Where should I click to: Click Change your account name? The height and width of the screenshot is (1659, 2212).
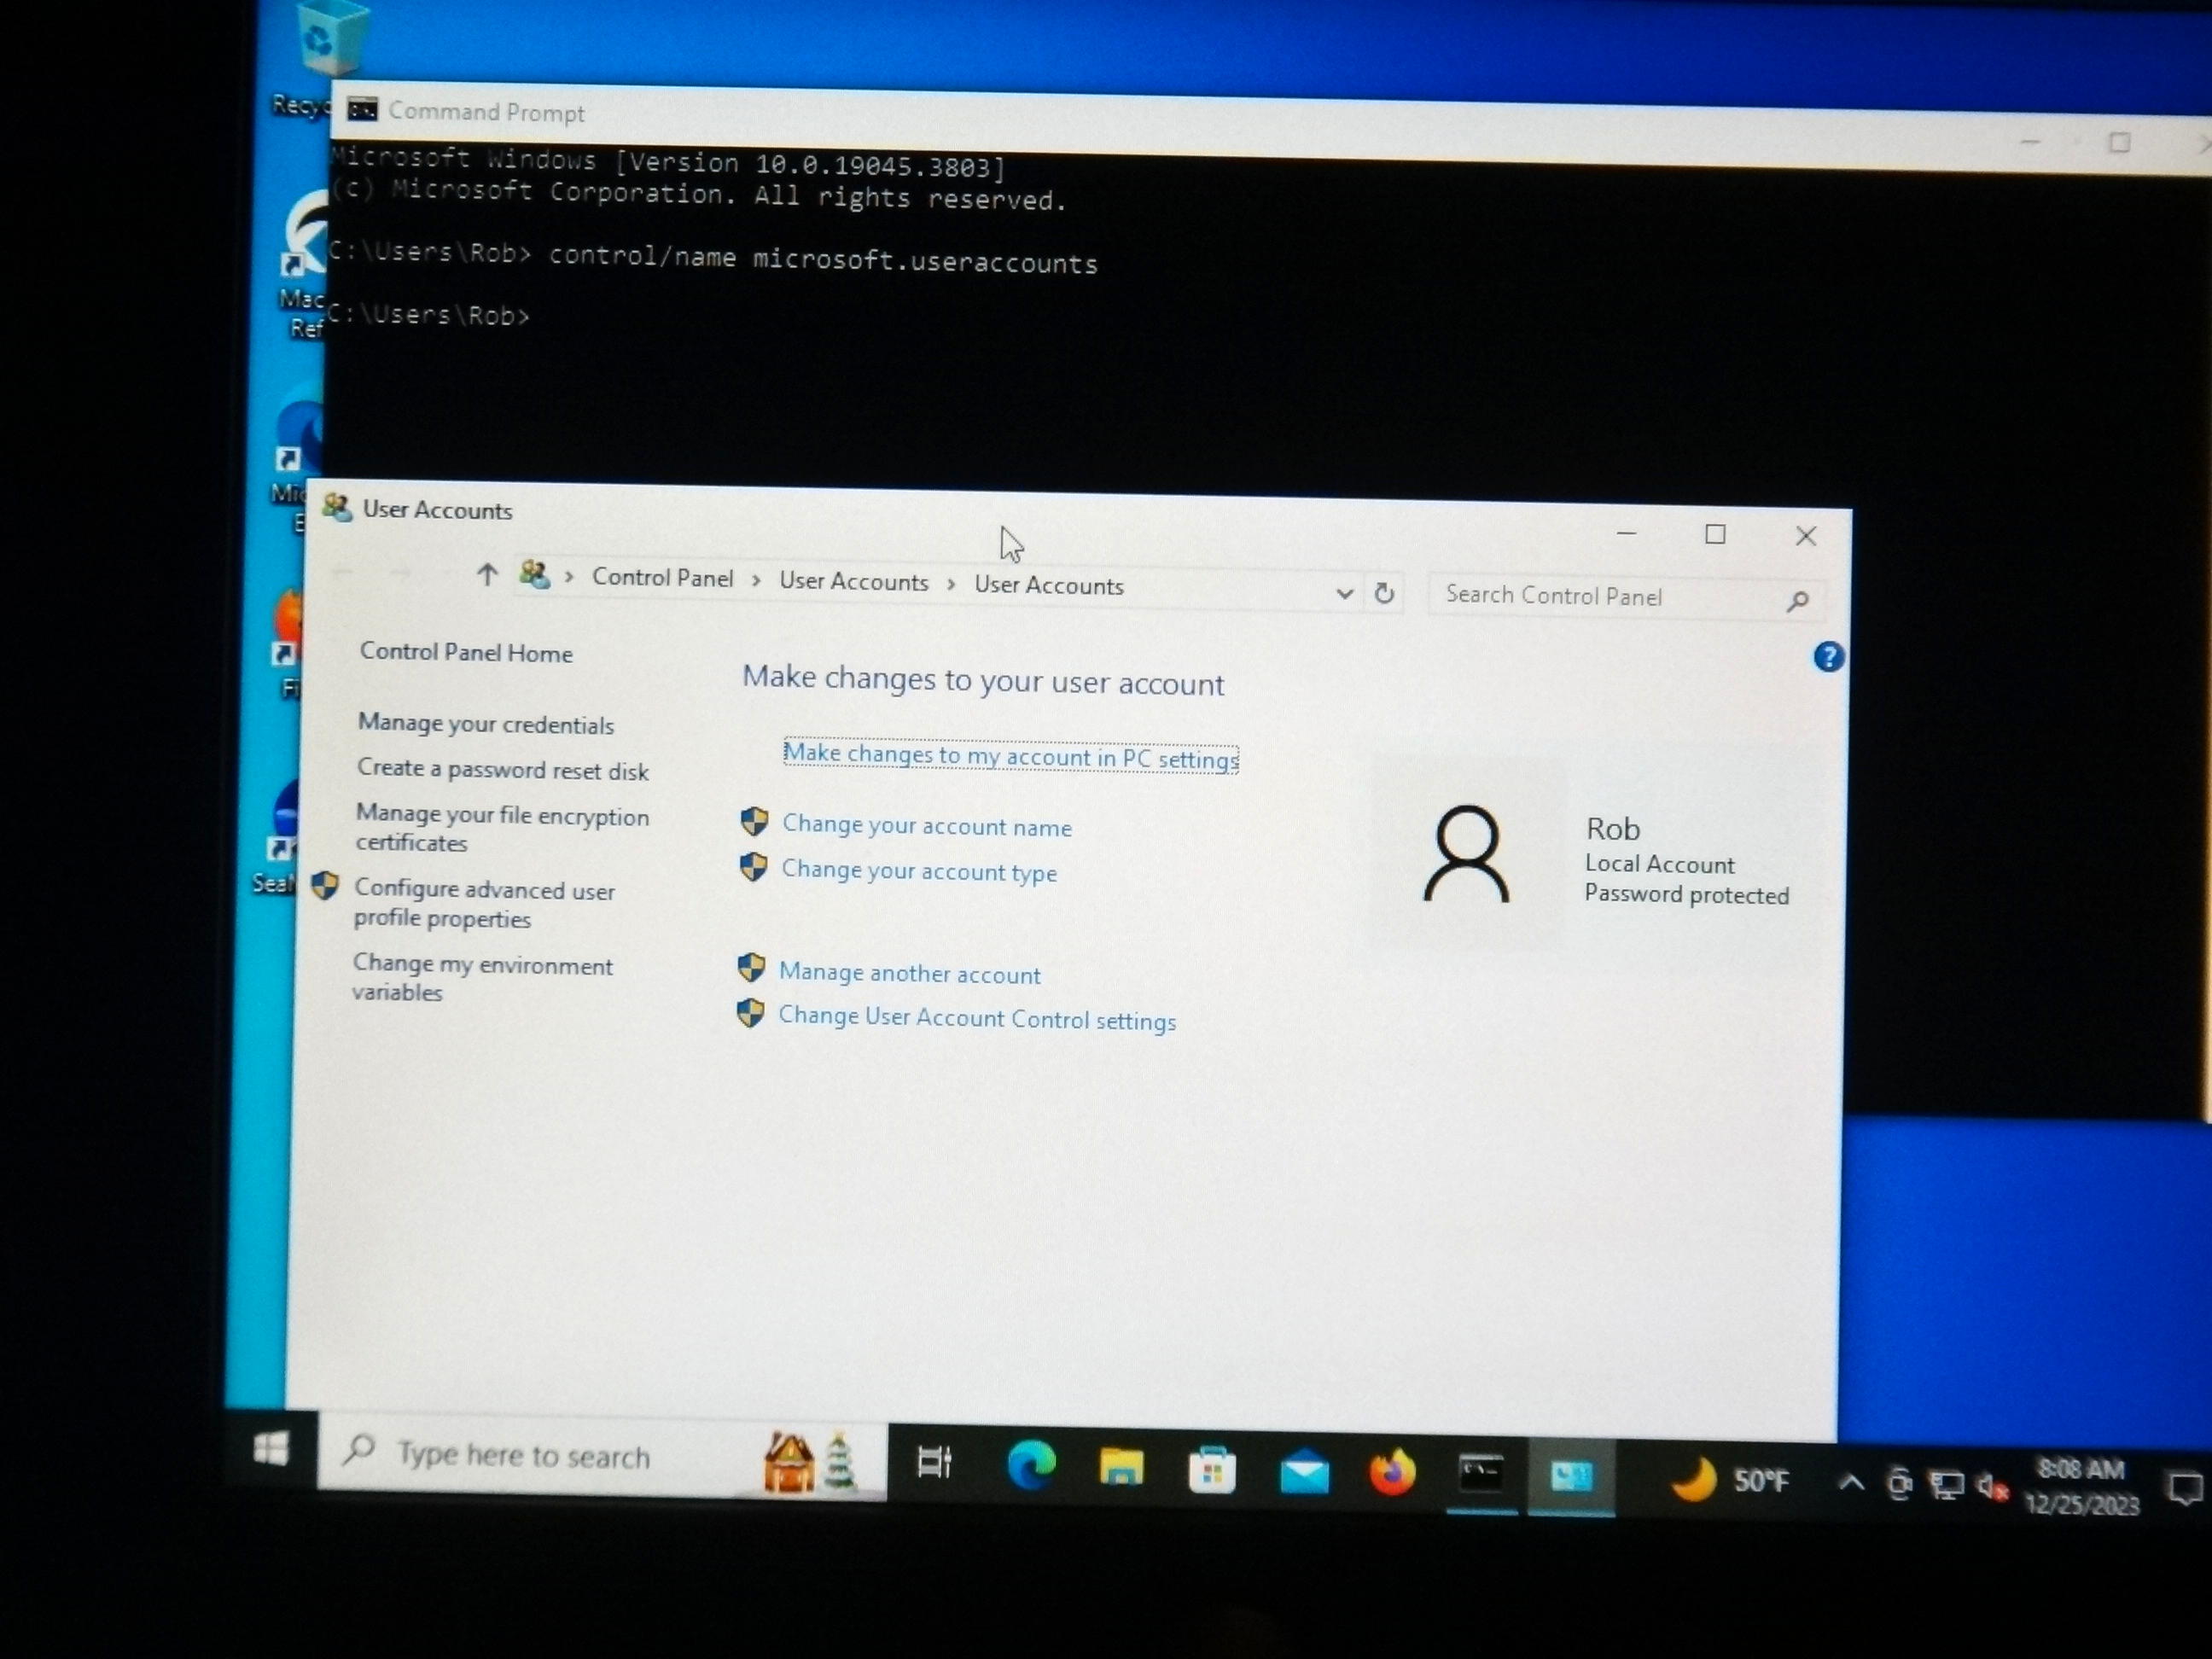(x=926, y=826)
